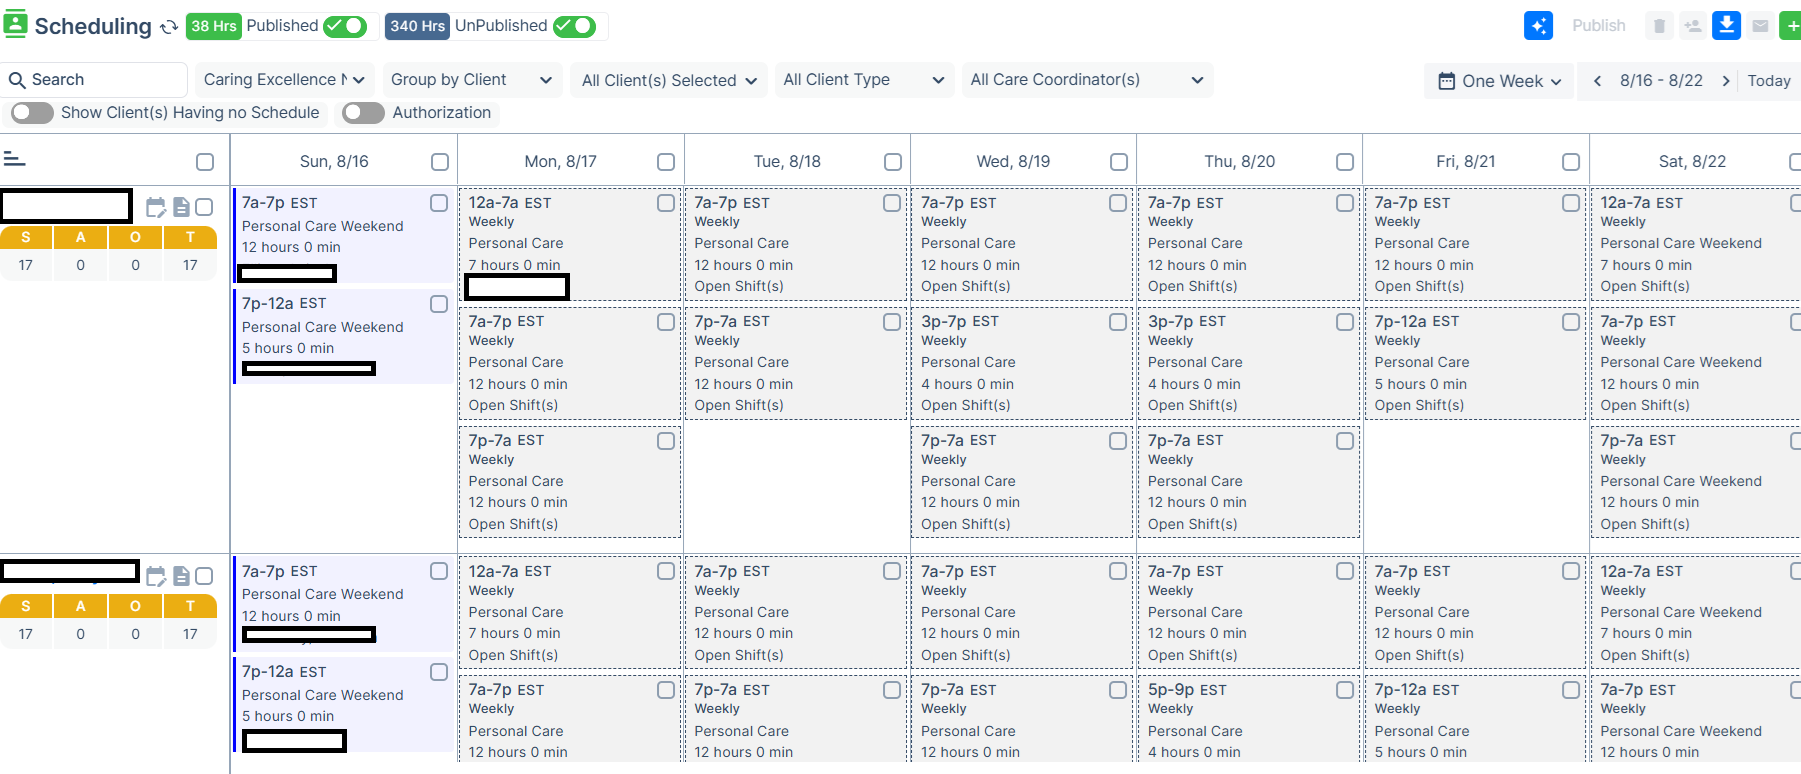Tick the Fri, 8/21 column checkbox
Screen dimensions: 1801x774
(x=1571, y=162)
